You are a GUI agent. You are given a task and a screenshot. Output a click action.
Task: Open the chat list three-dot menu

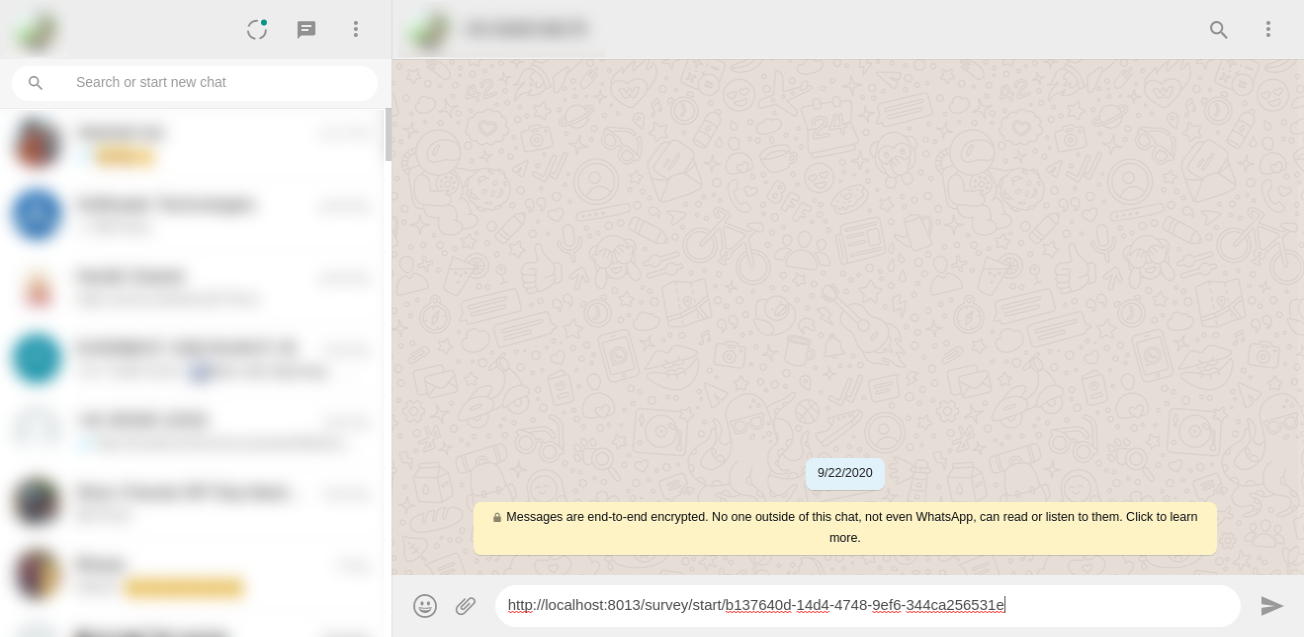coord(356,29)
